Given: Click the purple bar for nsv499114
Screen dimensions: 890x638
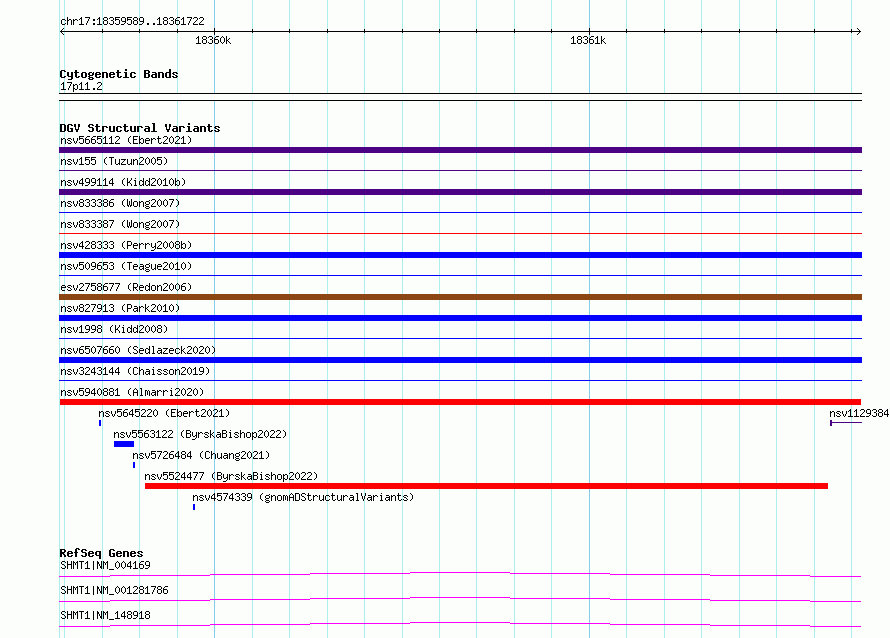Looking at the screenshot, I should click(460, 192).
